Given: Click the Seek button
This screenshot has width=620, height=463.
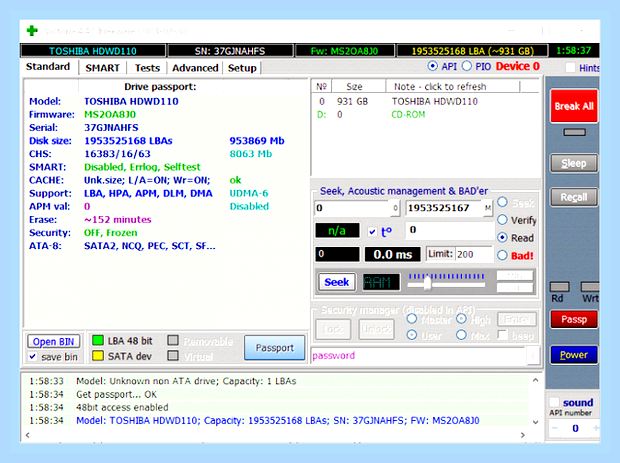Looking at the screenshot, I should click(x=336, y=282).
